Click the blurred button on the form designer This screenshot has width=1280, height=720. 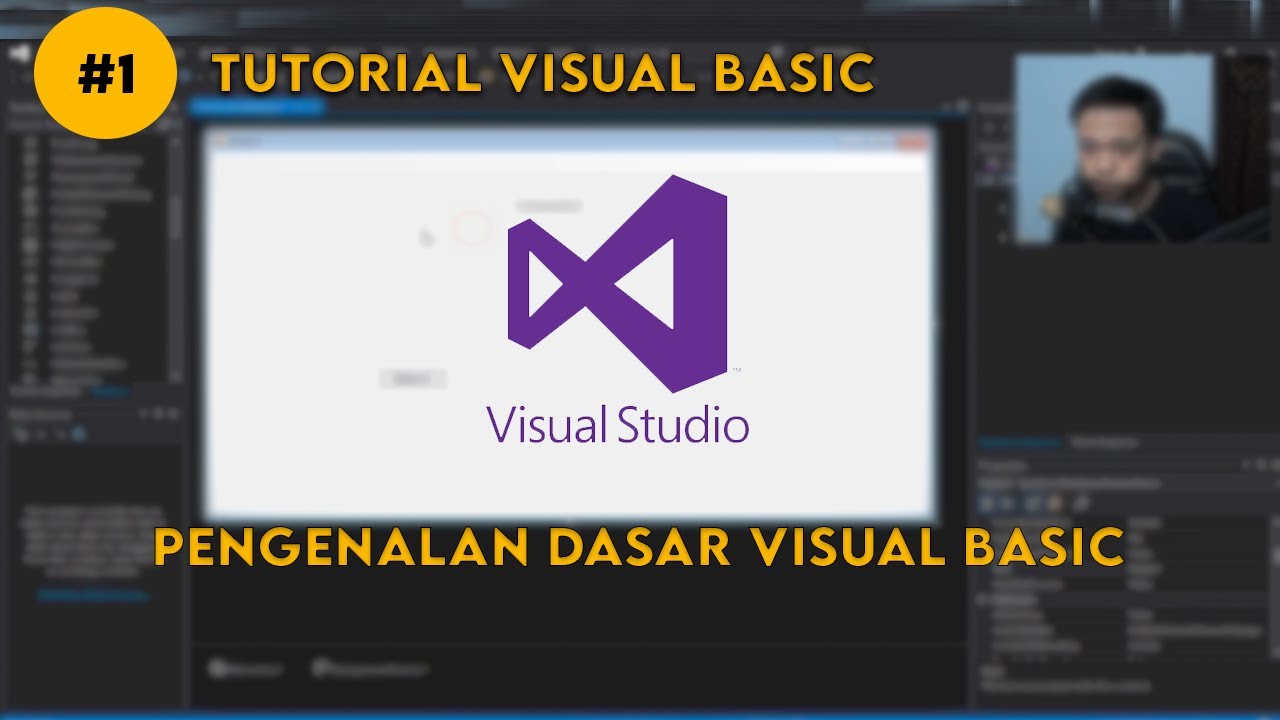coord(412,379)
